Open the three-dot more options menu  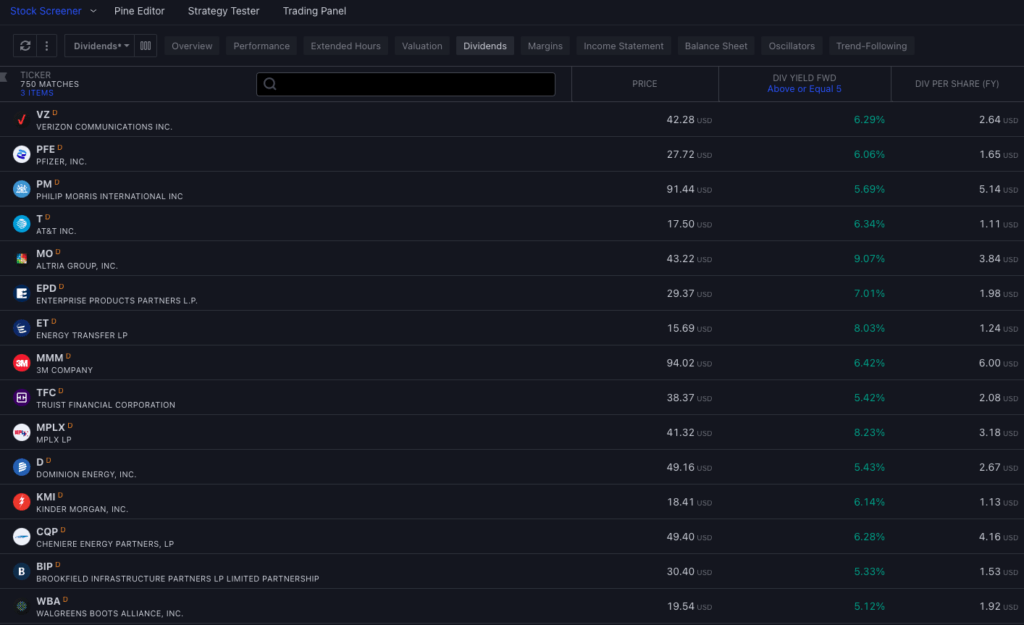[x=47, y=46]
